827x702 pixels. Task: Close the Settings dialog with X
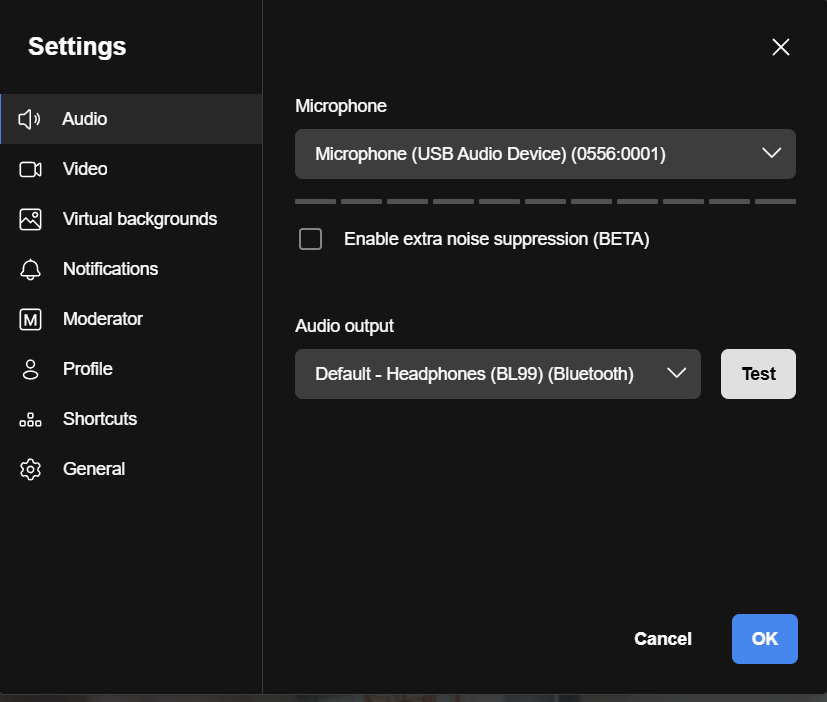(781, 47)
